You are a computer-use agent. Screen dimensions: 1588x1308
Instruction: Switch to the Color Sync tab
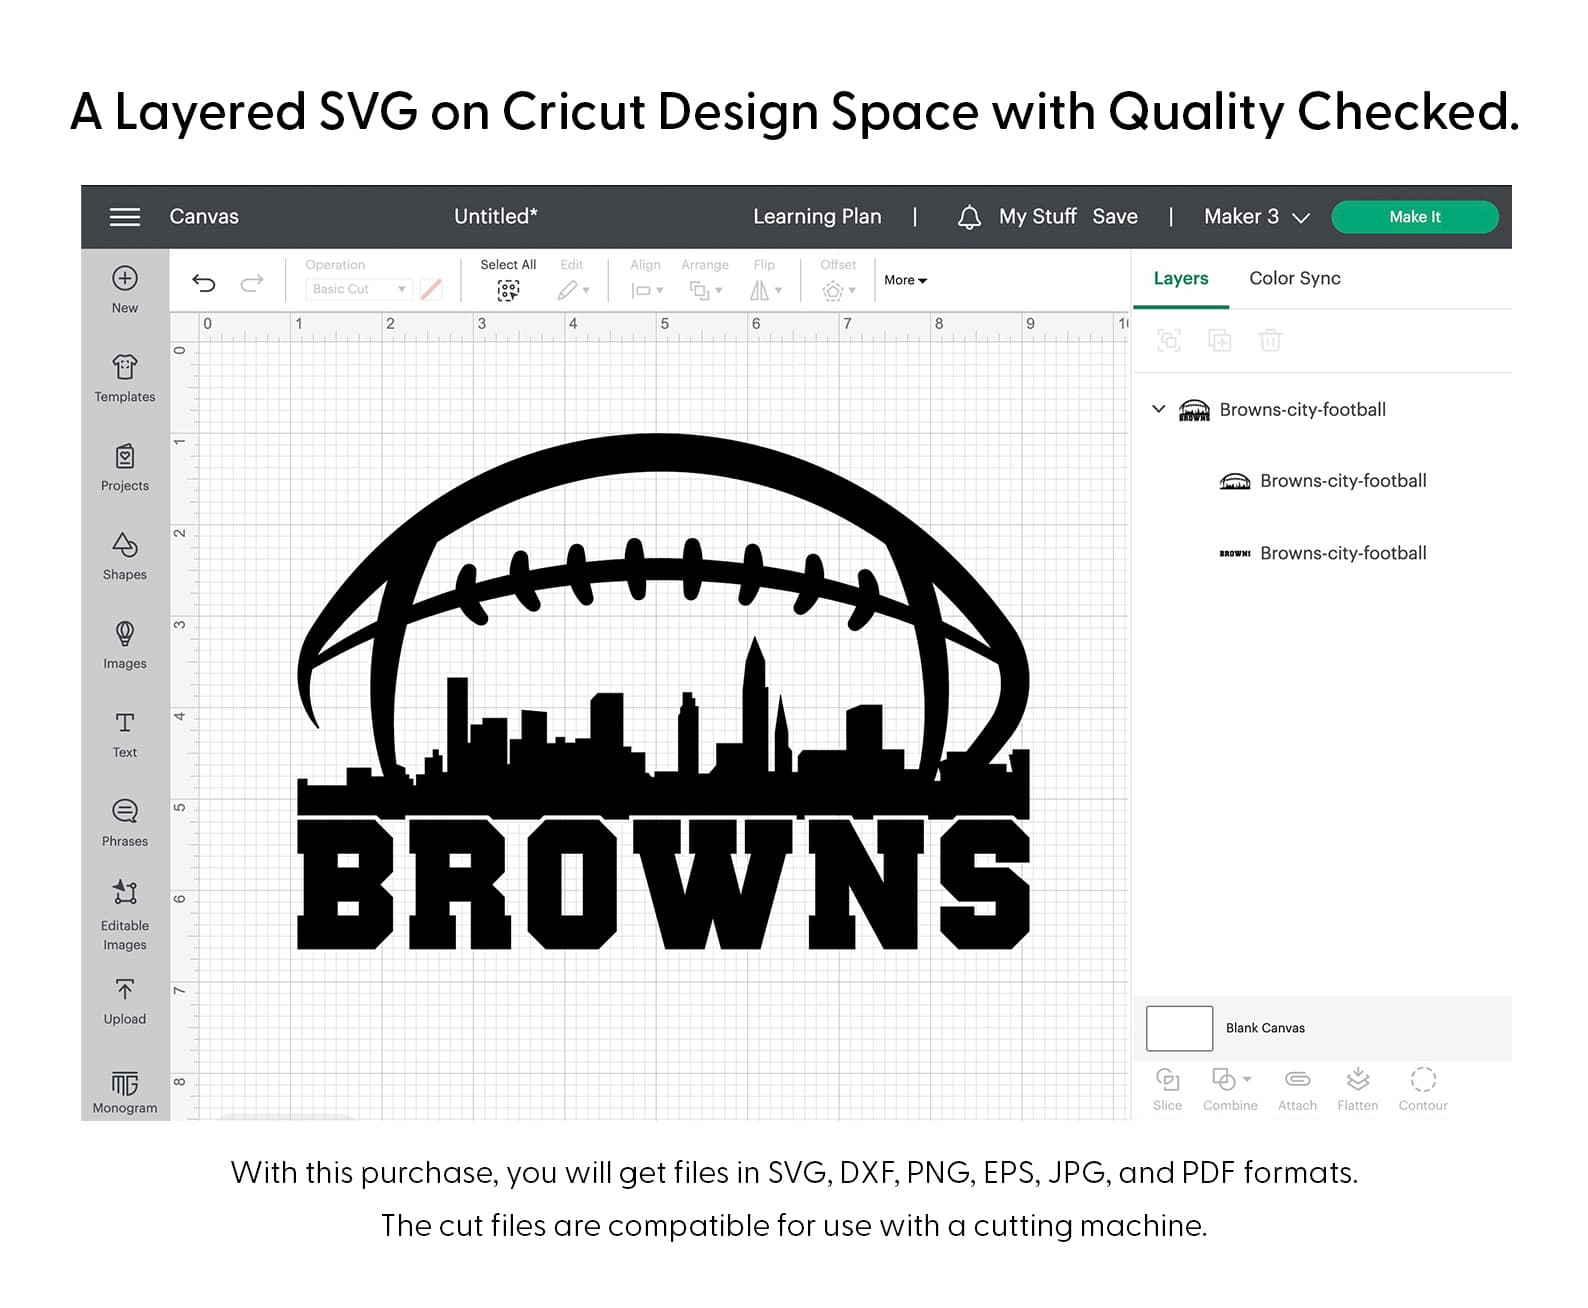pos(1294,278)
